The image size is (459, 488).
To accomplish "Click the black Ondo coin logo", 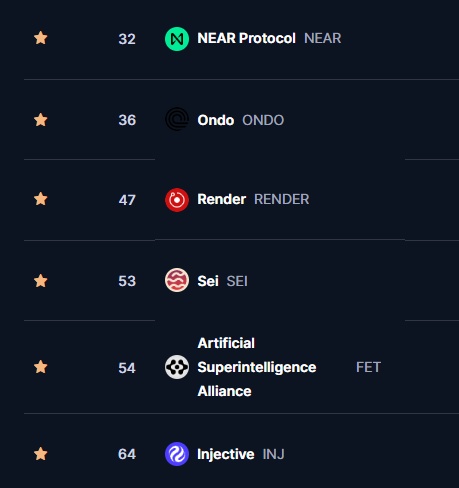I will point(177,119).
